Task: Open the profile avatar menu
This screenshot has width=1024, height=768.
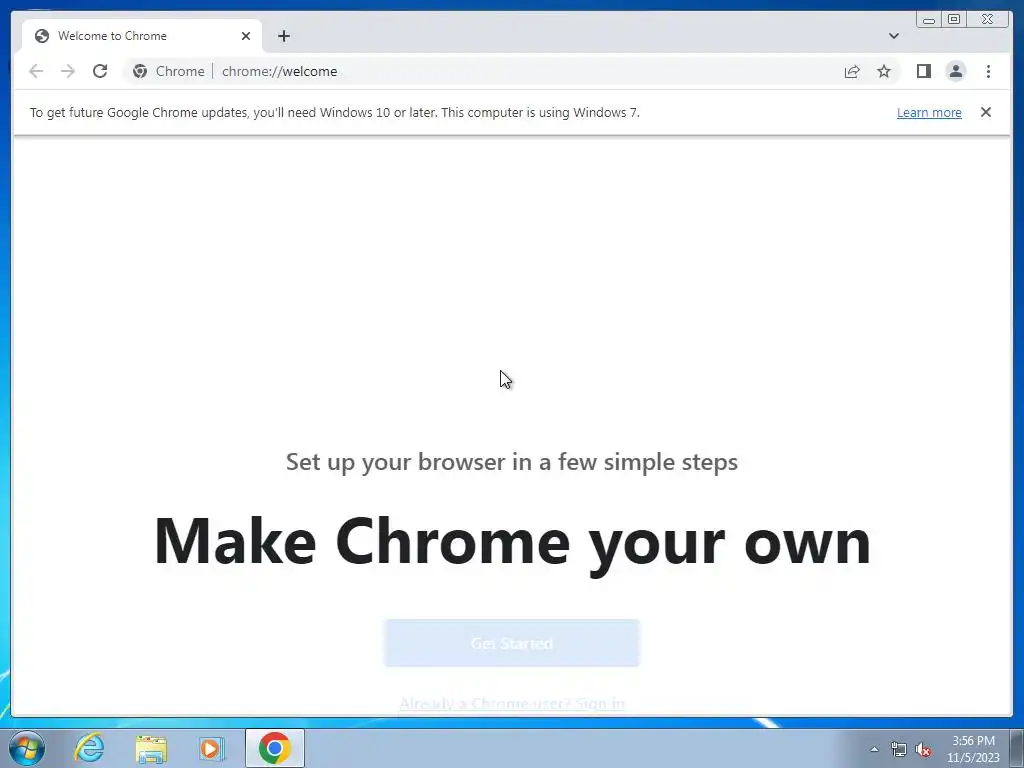Action: pyautogui.click(x=955, y=71)
